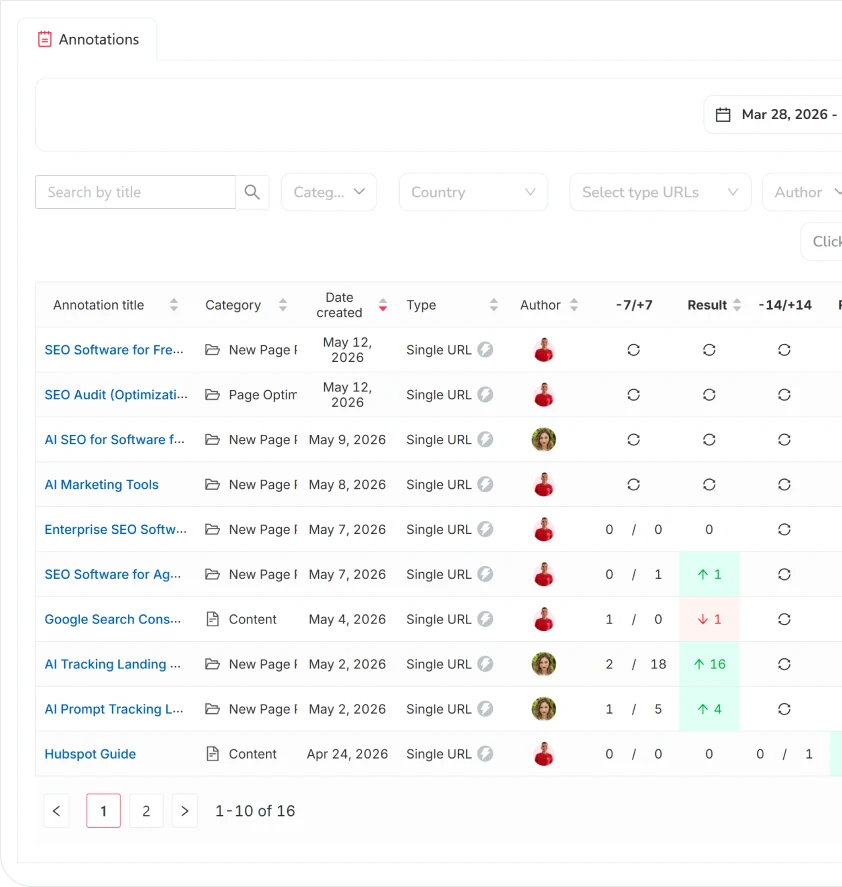Open AI SEO for Software f... annotation

click(x=114, y=440)
